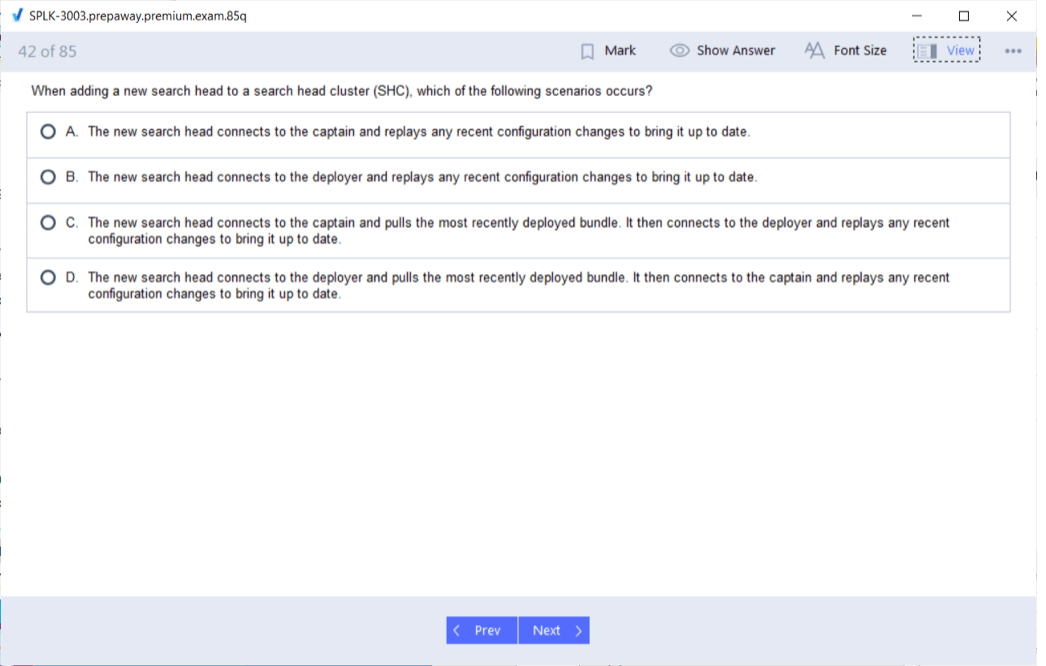Screen dimensions: 1046x666
Task: Go back with the Prev button
Action: coord(481,630)
